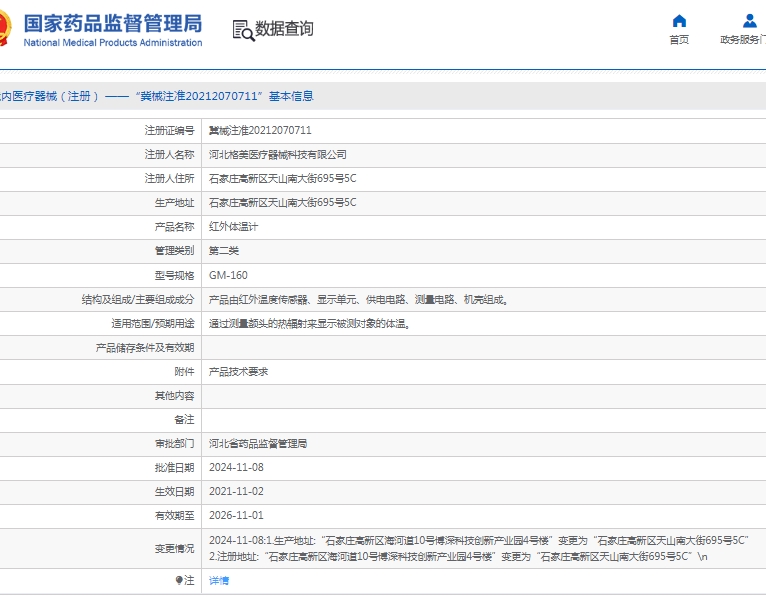Select the approval date 2024-11-08

coord(236,468)
